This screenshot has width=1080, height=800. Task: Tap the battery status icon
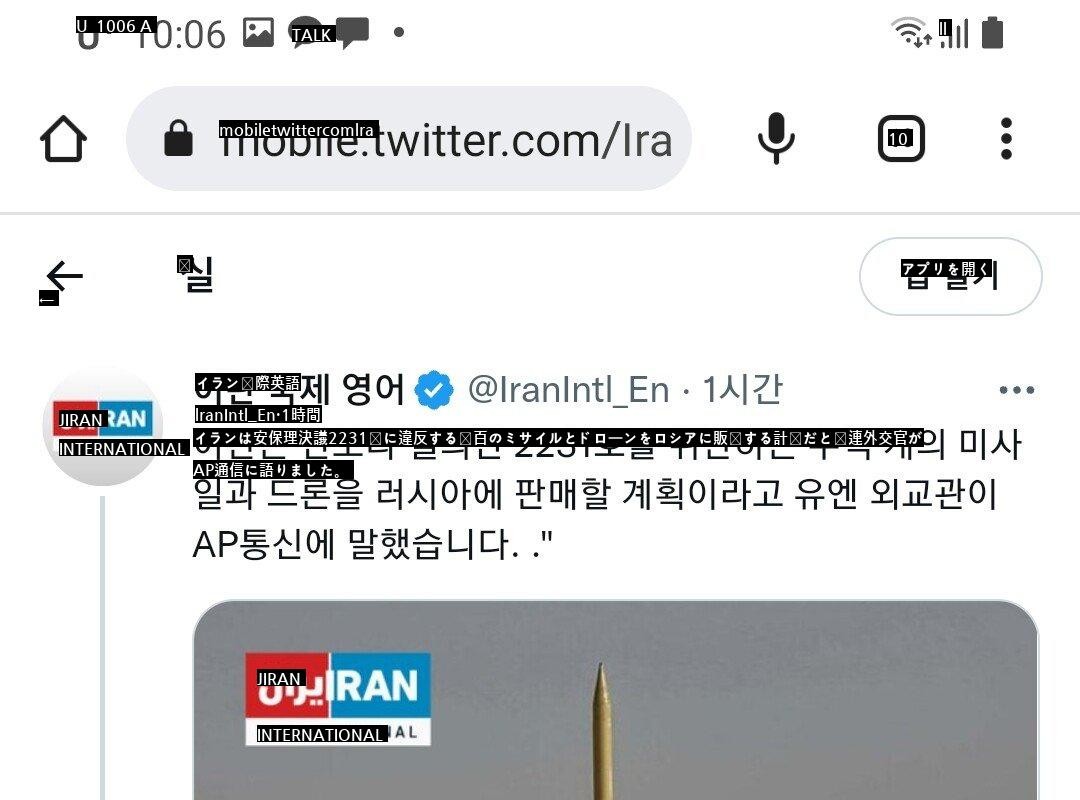(993, 32)
